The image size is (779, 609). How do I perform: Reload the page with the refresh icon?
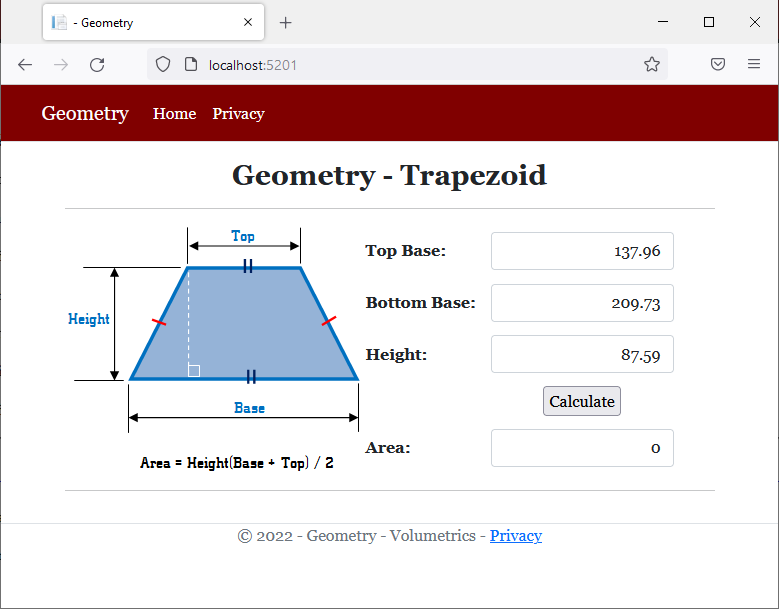coord(97,65)
